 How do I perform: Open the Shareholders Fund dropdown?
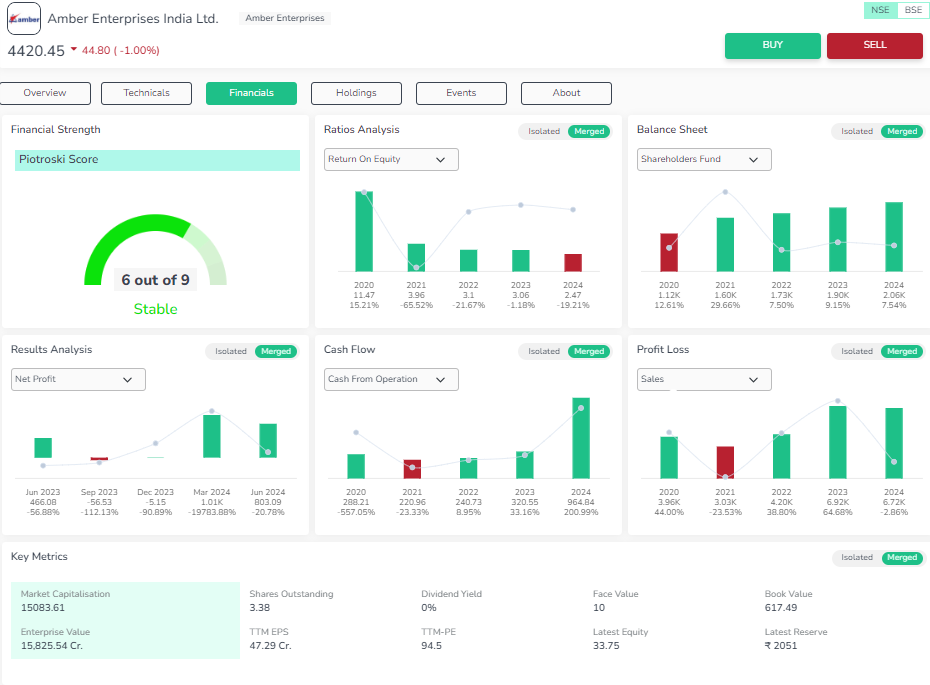point(704,160)
